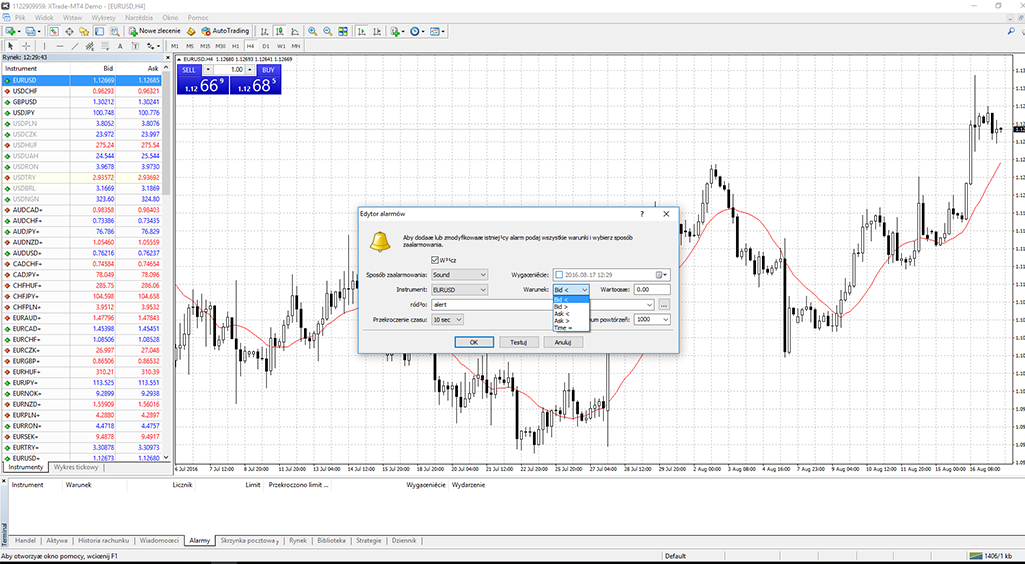Screen dimensions: 1025x564
Task: Select 'Time =' option in the dropdown list
Action: pos(563,327)
